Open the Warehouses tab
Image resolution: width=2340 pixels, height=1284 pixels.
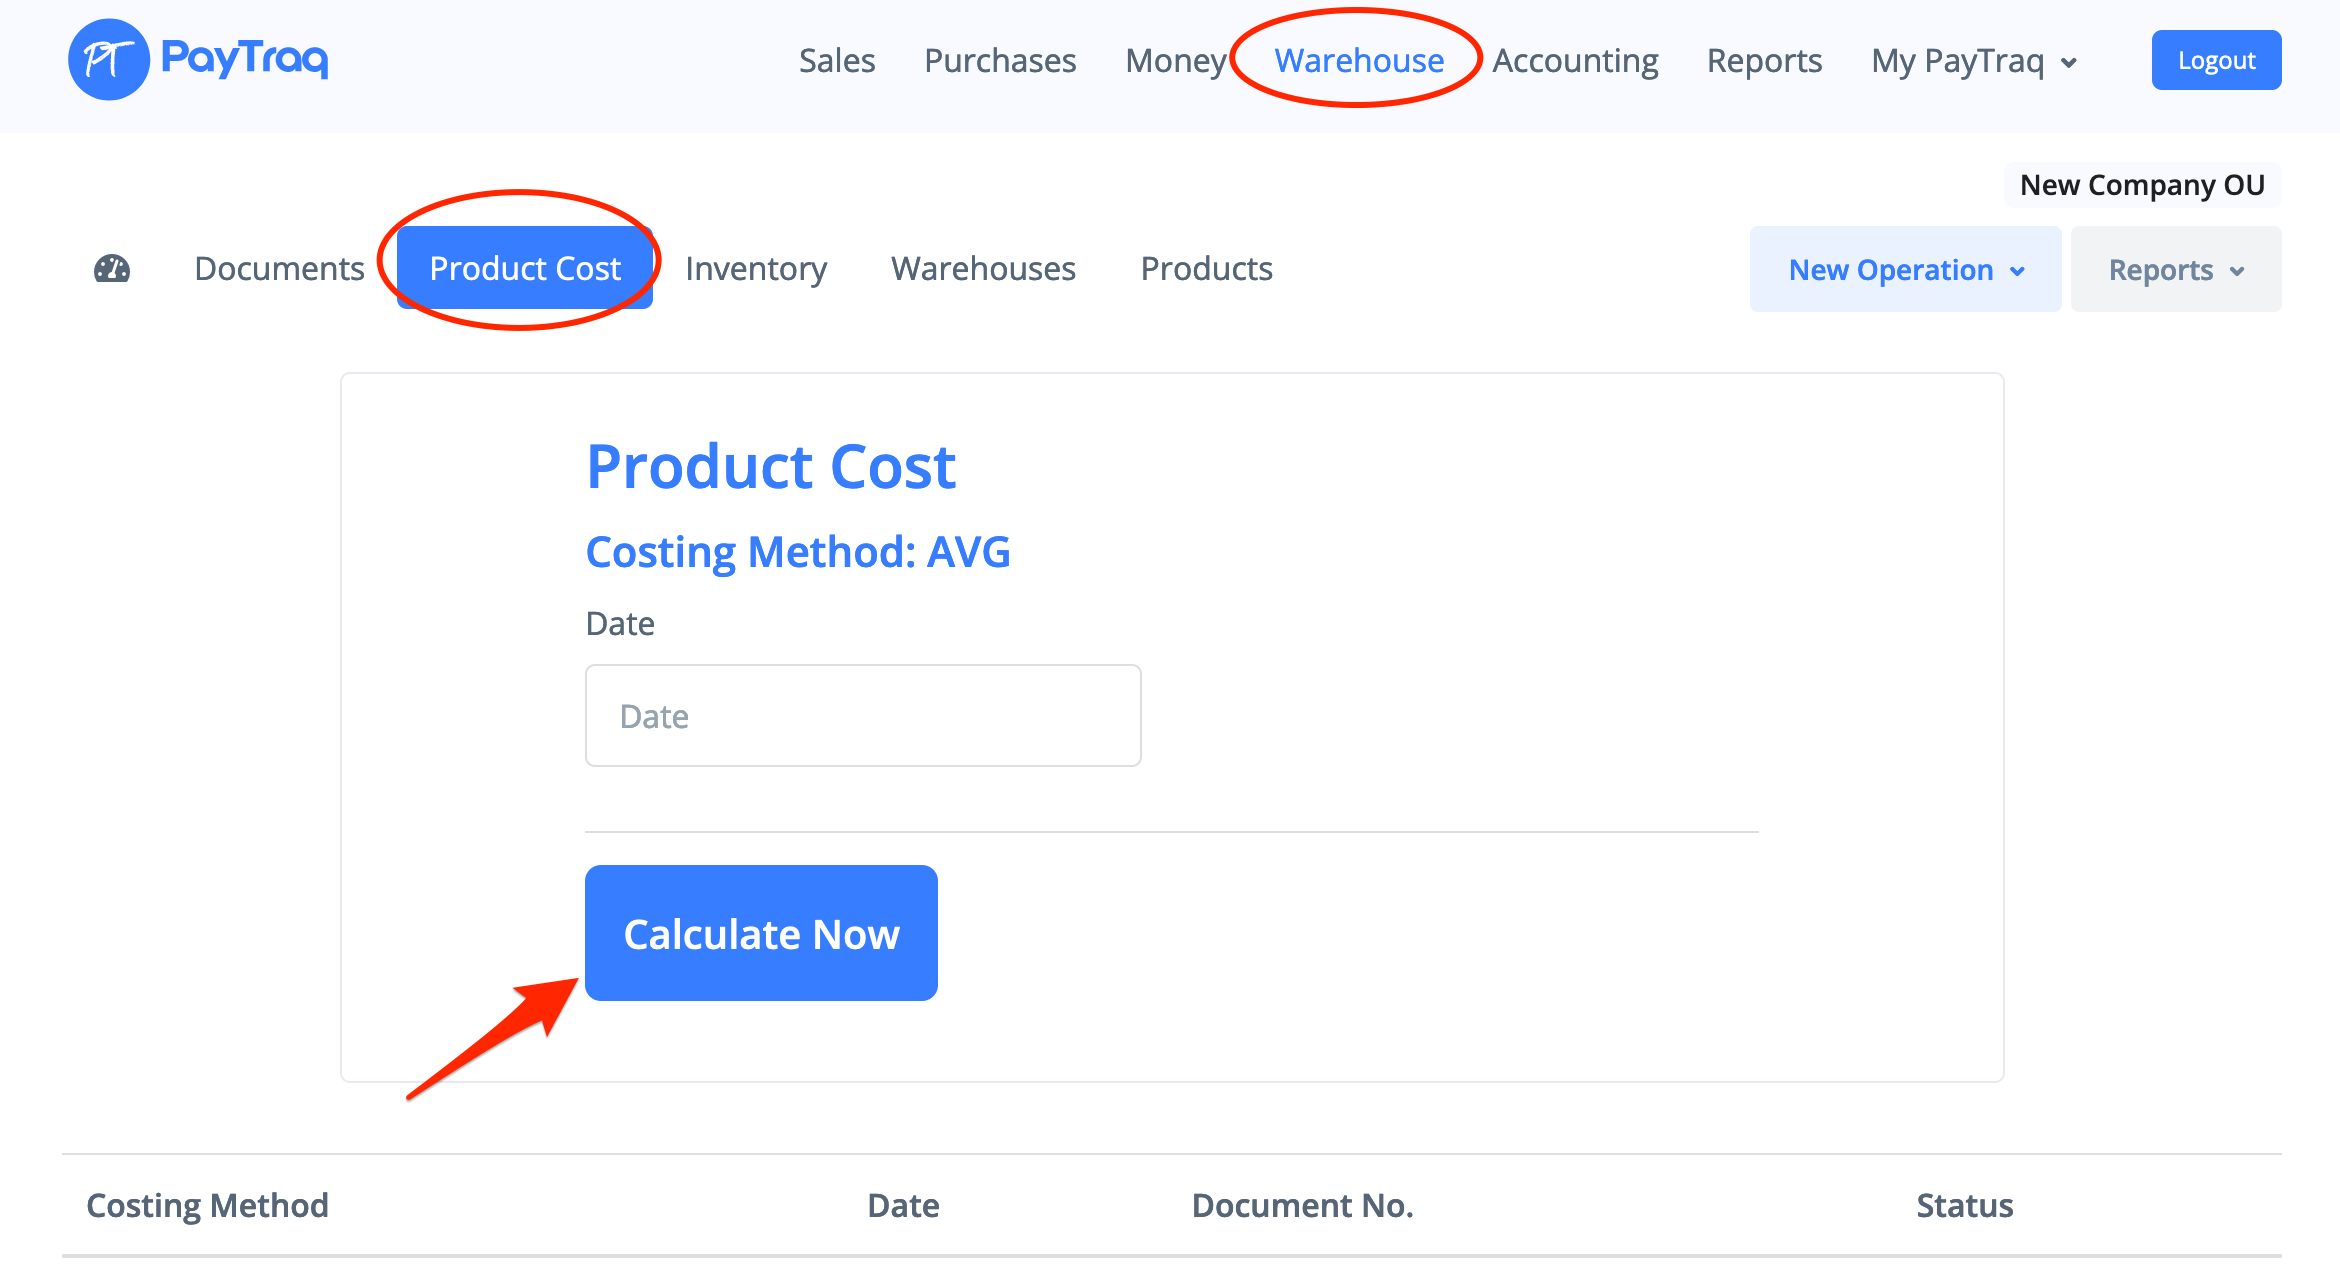[x=983, y=269]
